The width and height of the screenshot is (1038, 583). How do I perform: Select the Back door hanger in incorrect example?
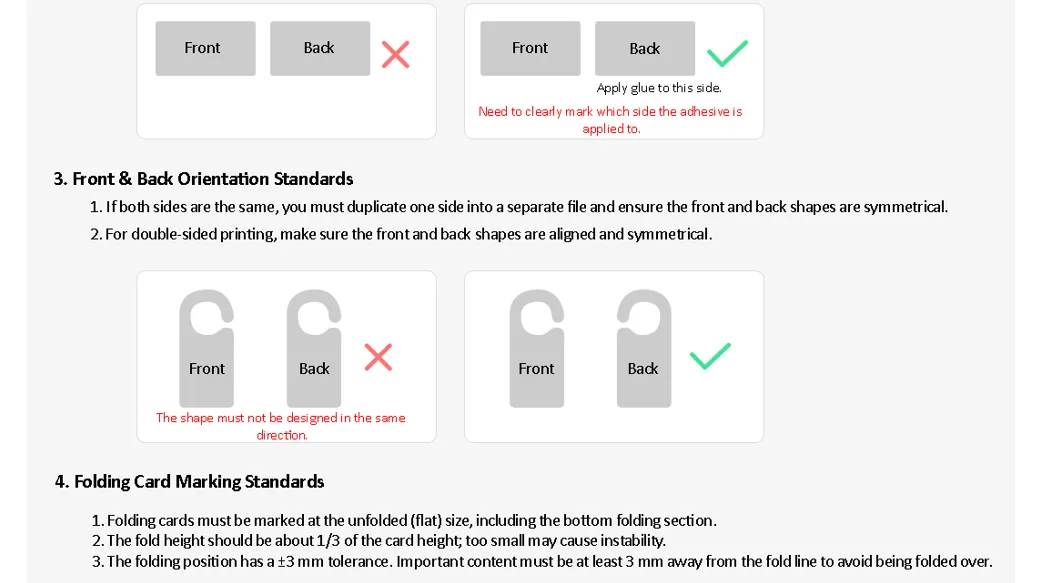click(314, 348)
